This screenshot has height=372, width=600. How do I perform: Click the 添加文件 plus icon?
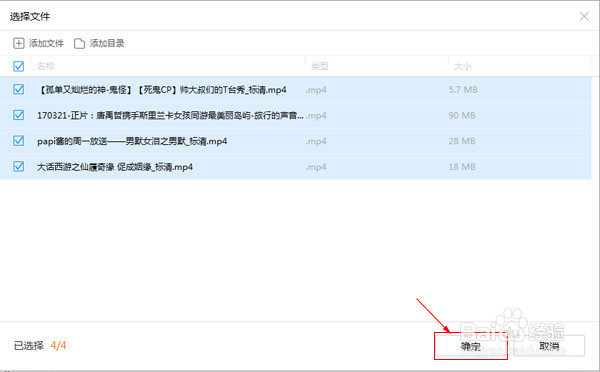click(x=19, y=43)
